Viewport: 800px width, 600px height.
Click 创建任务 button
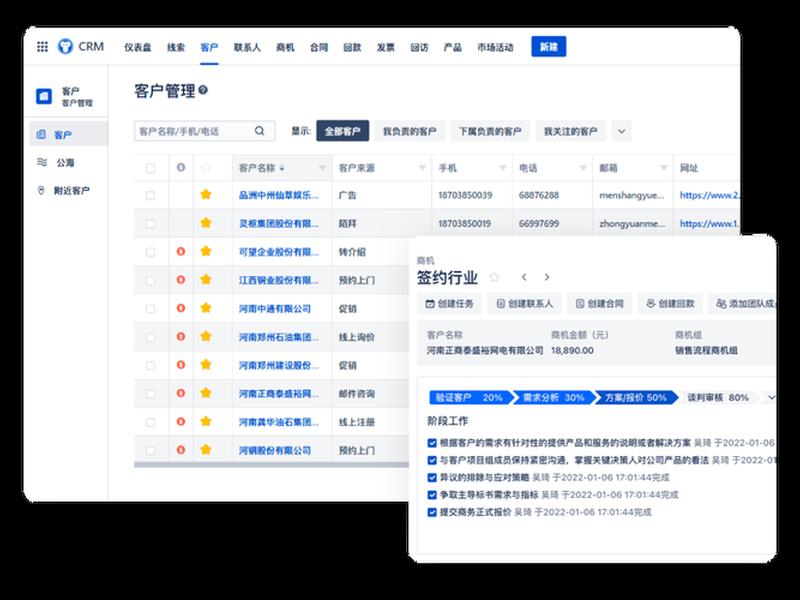(x=449, y=304)
